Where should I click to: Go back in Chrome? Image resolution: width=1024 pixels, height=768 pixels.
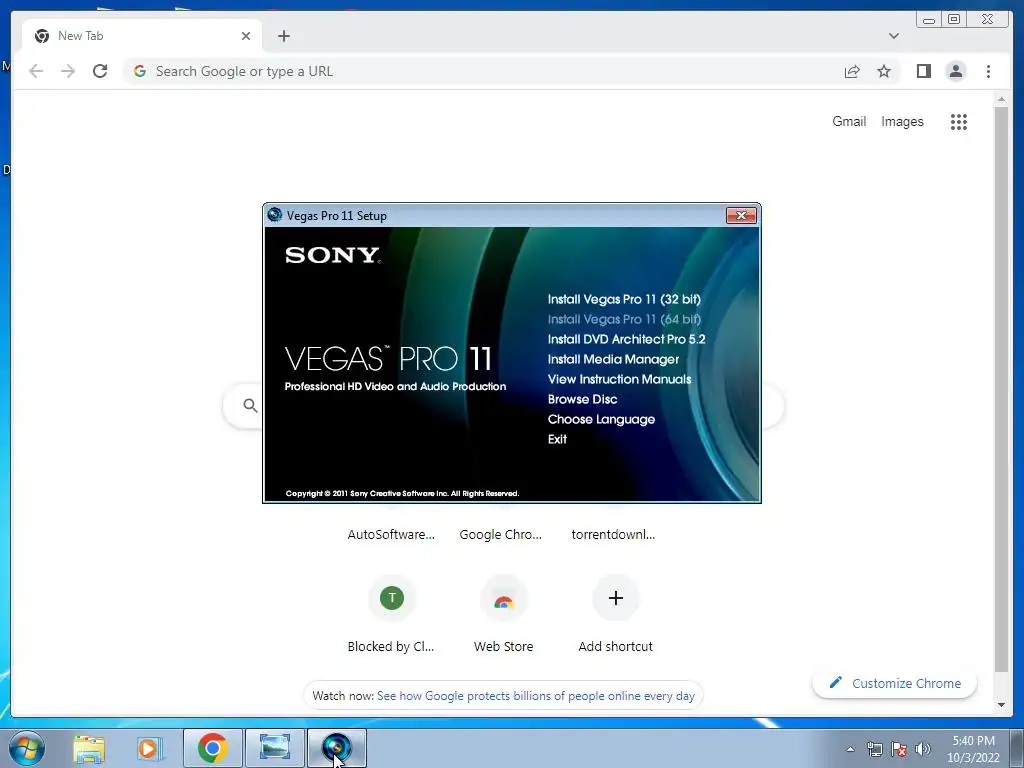[x=36, y=71]
